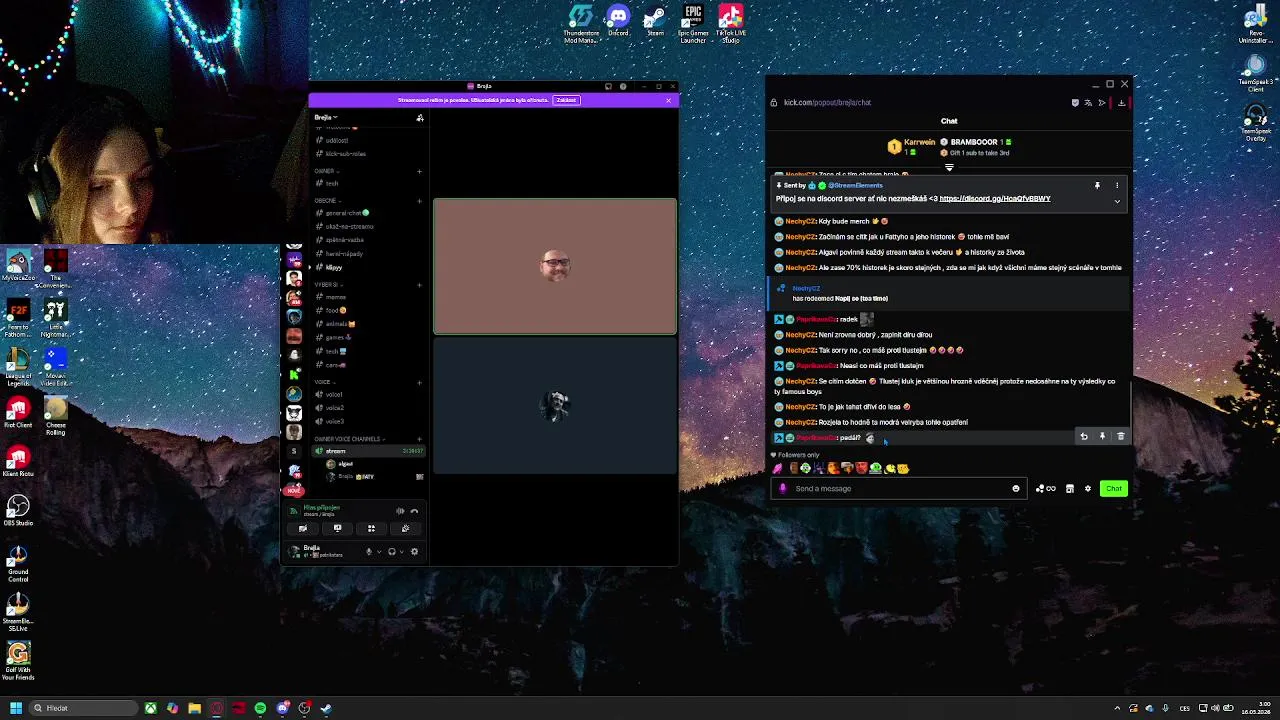The width and height of the screenshot is (1280, 720).
Task: Open the OBS Studio desktop shortcut
Action: (18, 511)
